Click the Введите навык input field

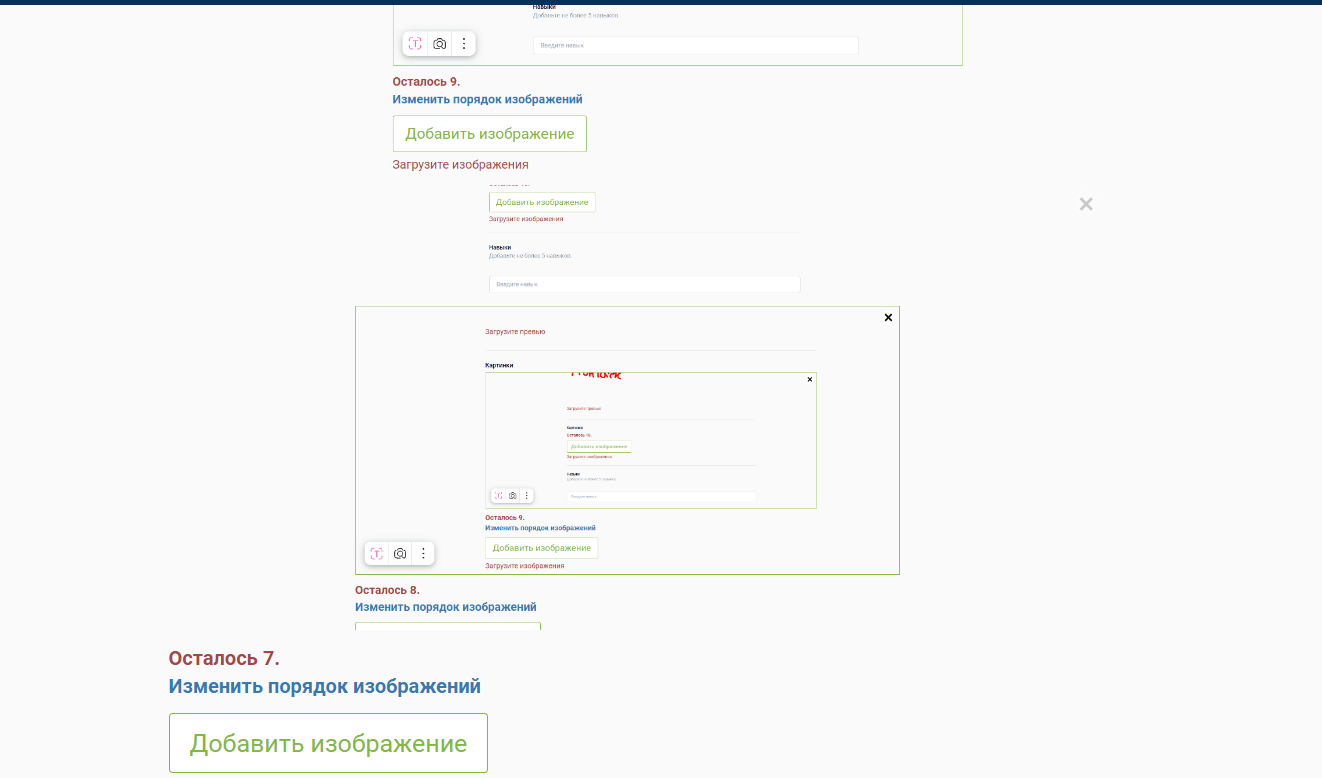click(694, 45)
